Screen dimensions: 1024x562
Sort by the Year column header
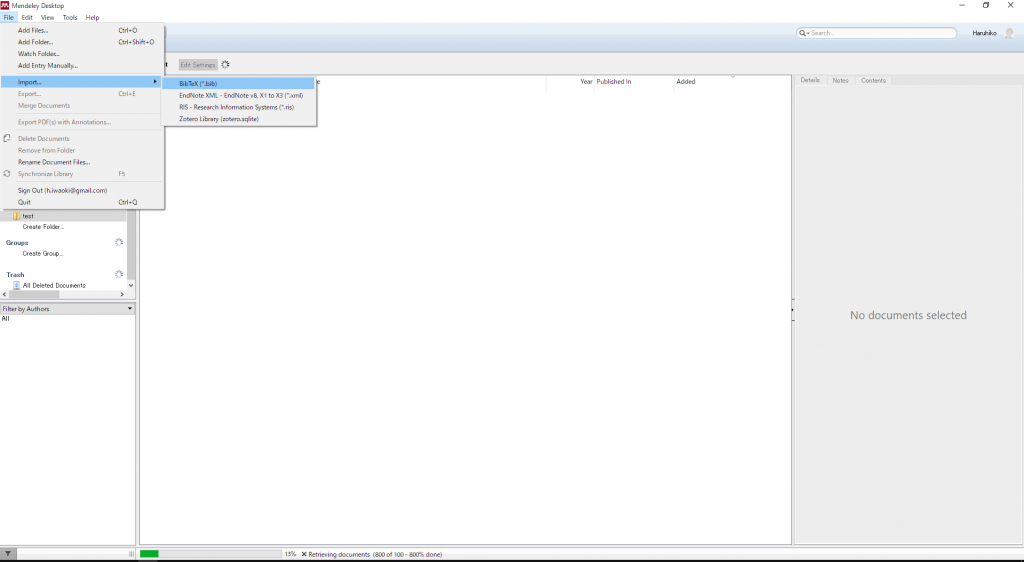point(586,82)
